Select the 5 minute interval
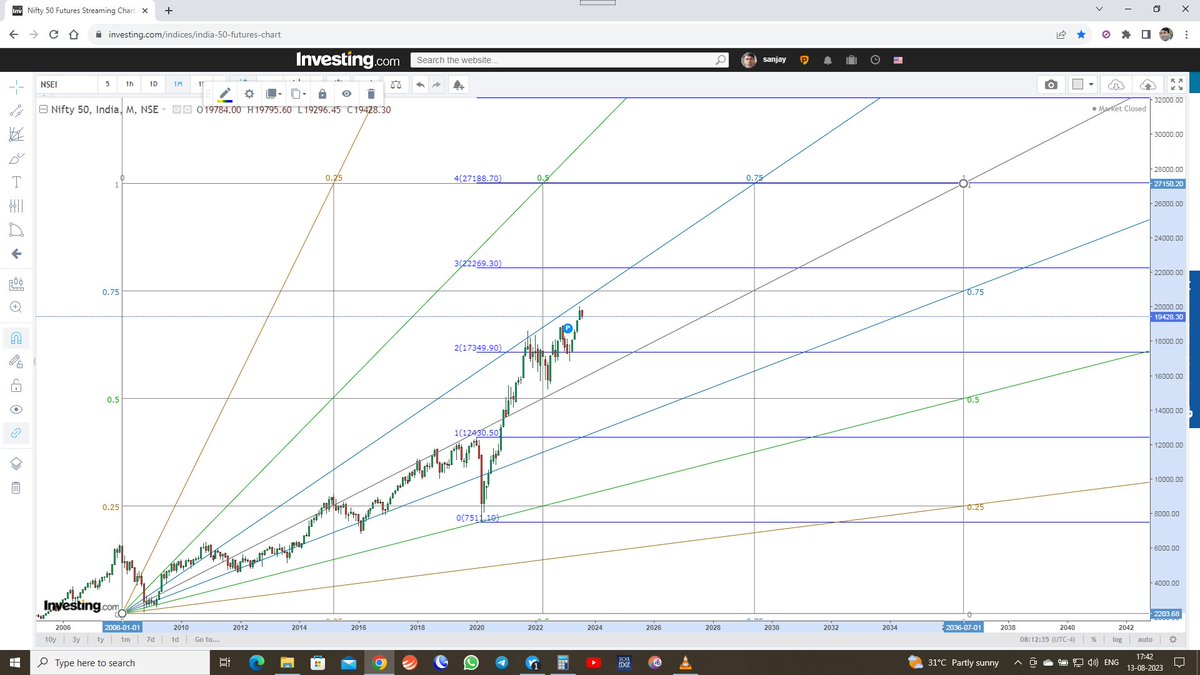This screenshot has width=1200, height=675. point(107,85)
